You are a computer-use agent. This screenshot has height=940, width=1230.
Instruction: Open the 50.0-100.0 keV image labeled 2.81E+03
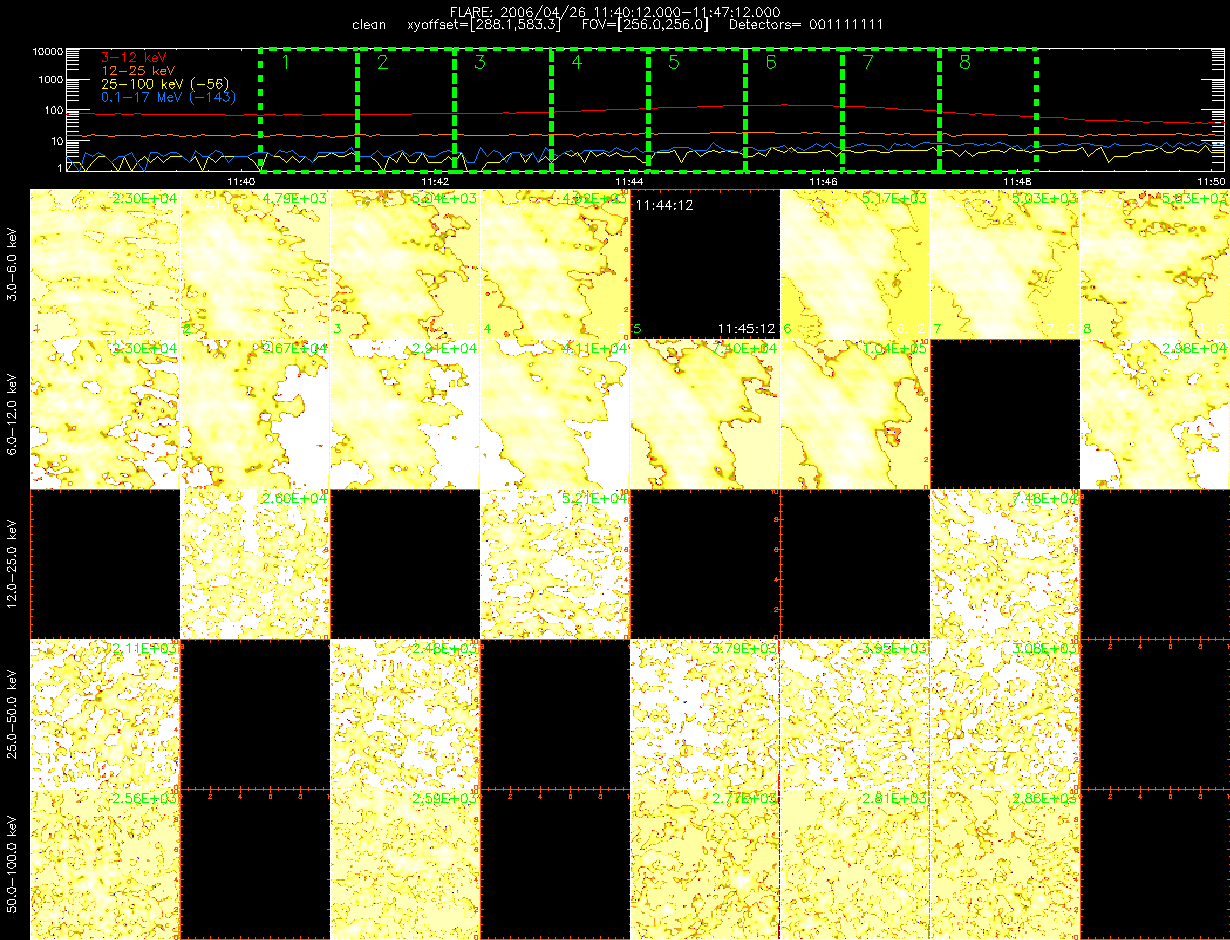tap(855, 864)
